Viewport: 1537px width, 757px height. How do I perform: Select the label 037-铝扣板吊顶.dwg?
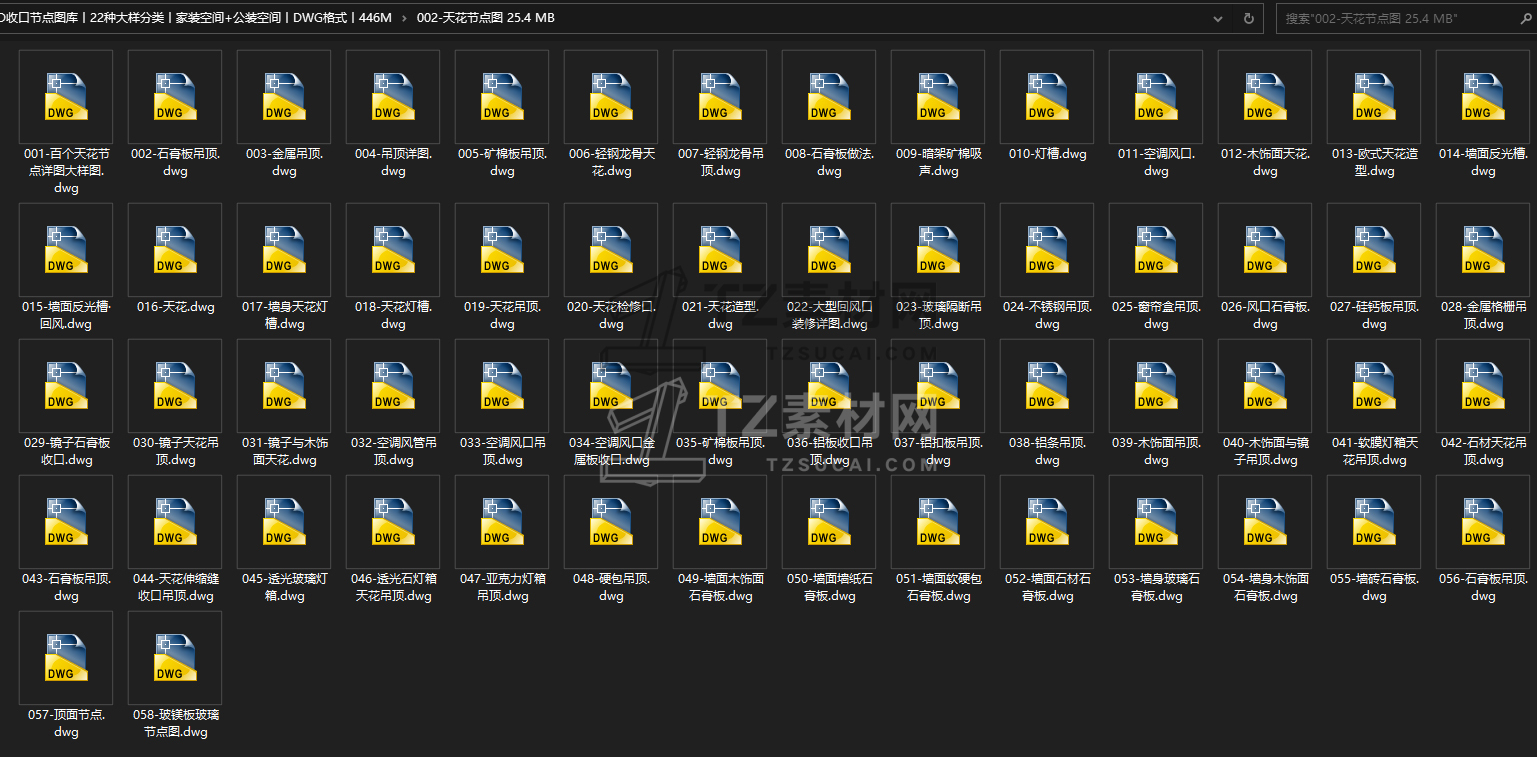tap(938, 452)
